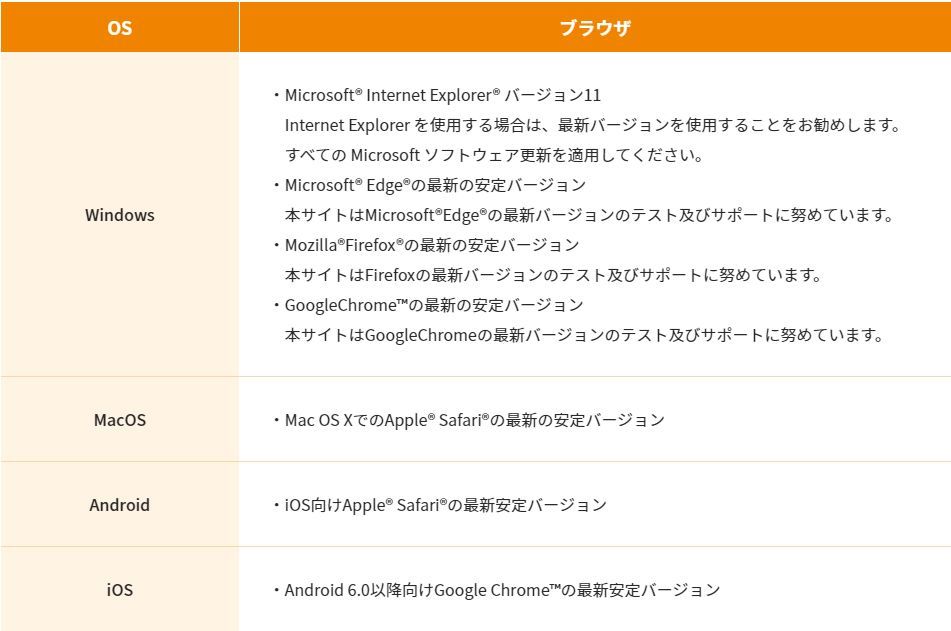This screenshot has width=951, height=631.
Task: Select the MacOS row label cell
Action: 119,420
